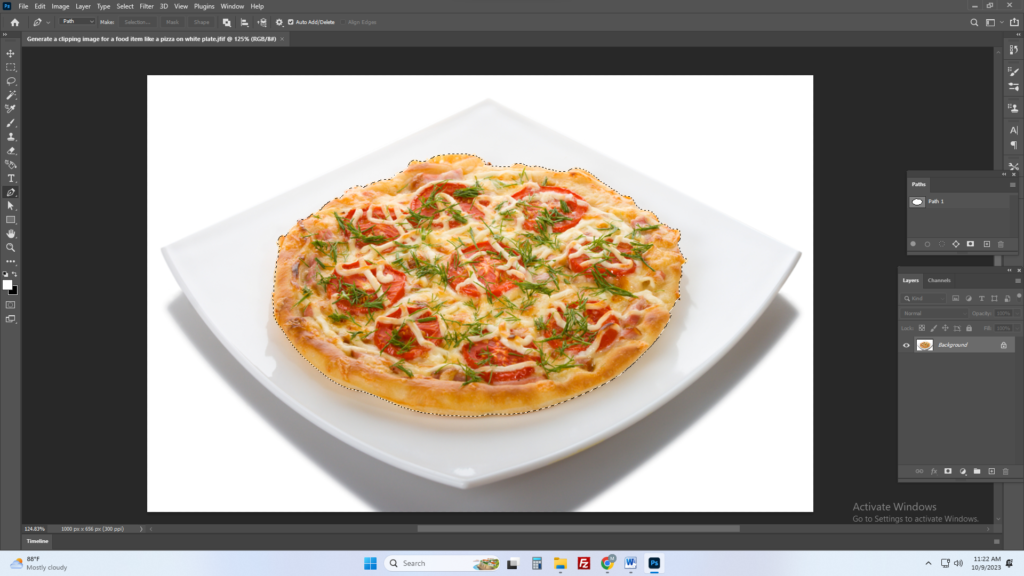
Task: Open the Path mode dropdown
Action: 77,22
